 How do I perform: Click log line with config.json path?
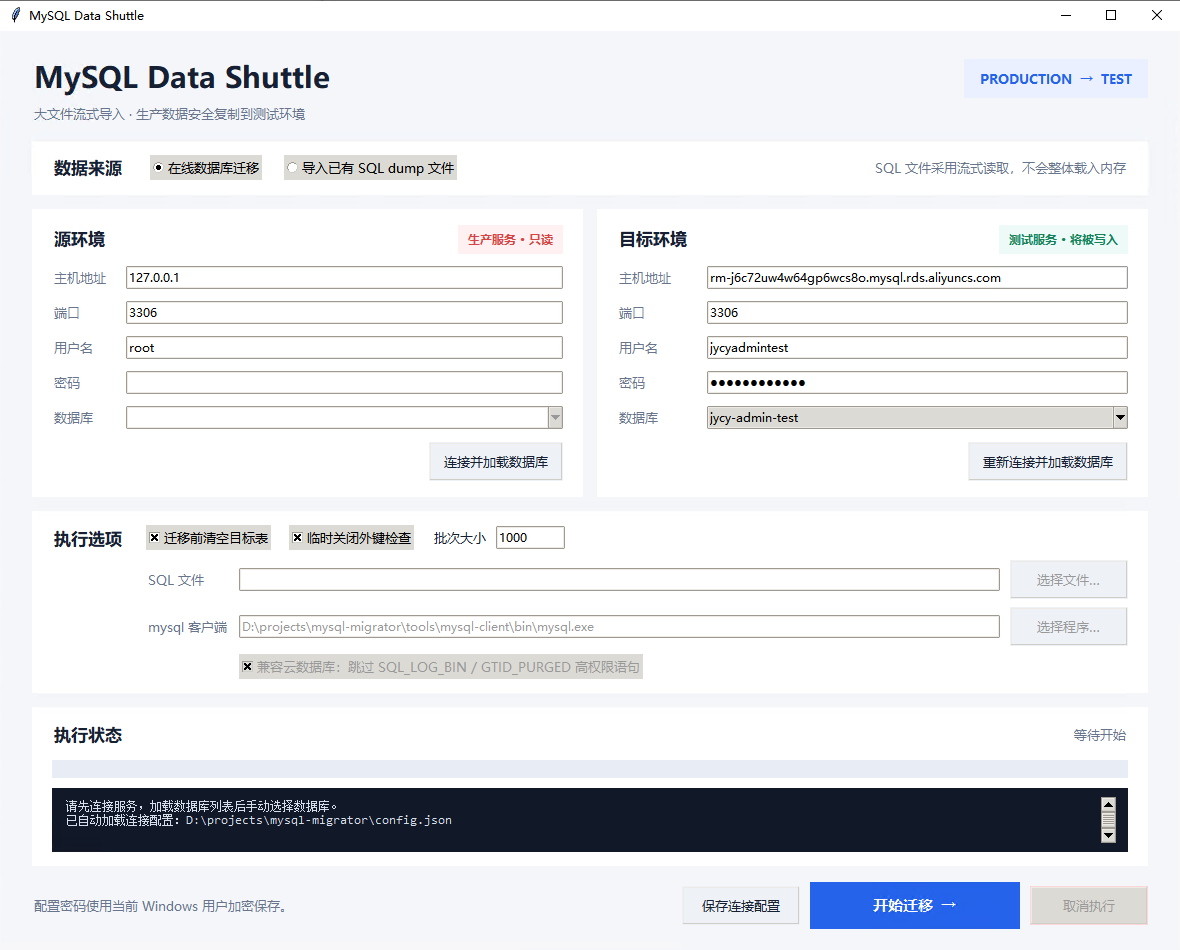pyautogui.click(x=259, y=821)
